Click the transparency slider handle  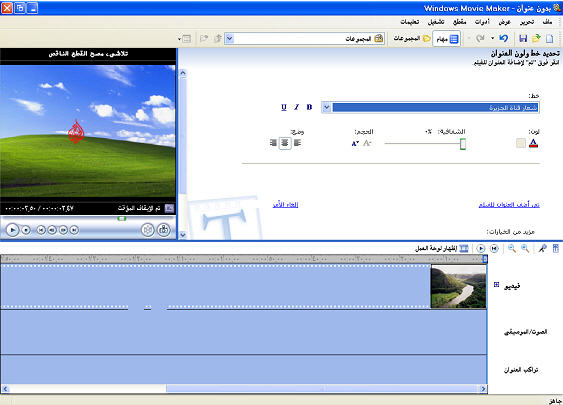463,144
